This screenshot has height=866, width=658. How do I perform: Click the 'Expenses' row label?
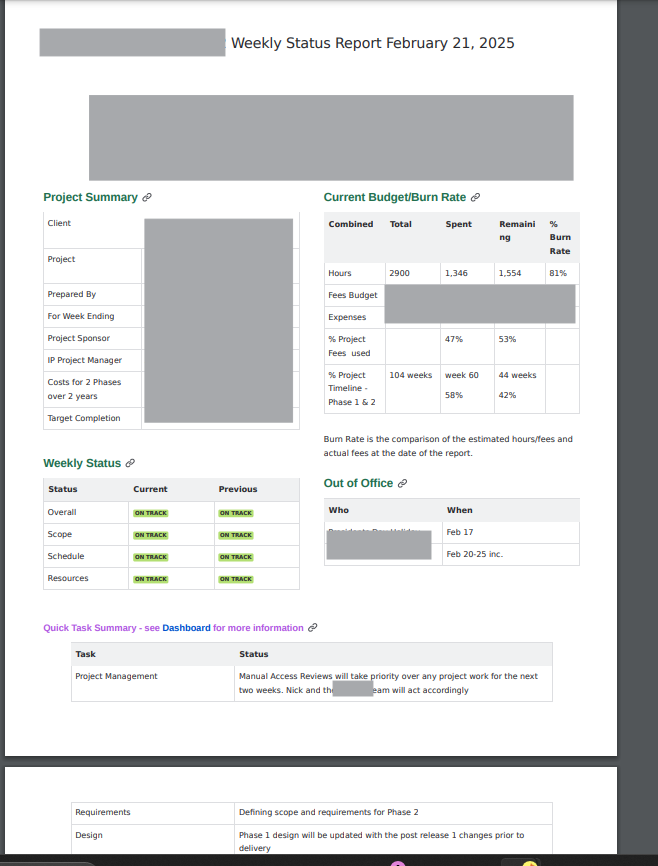coord(347,318)
